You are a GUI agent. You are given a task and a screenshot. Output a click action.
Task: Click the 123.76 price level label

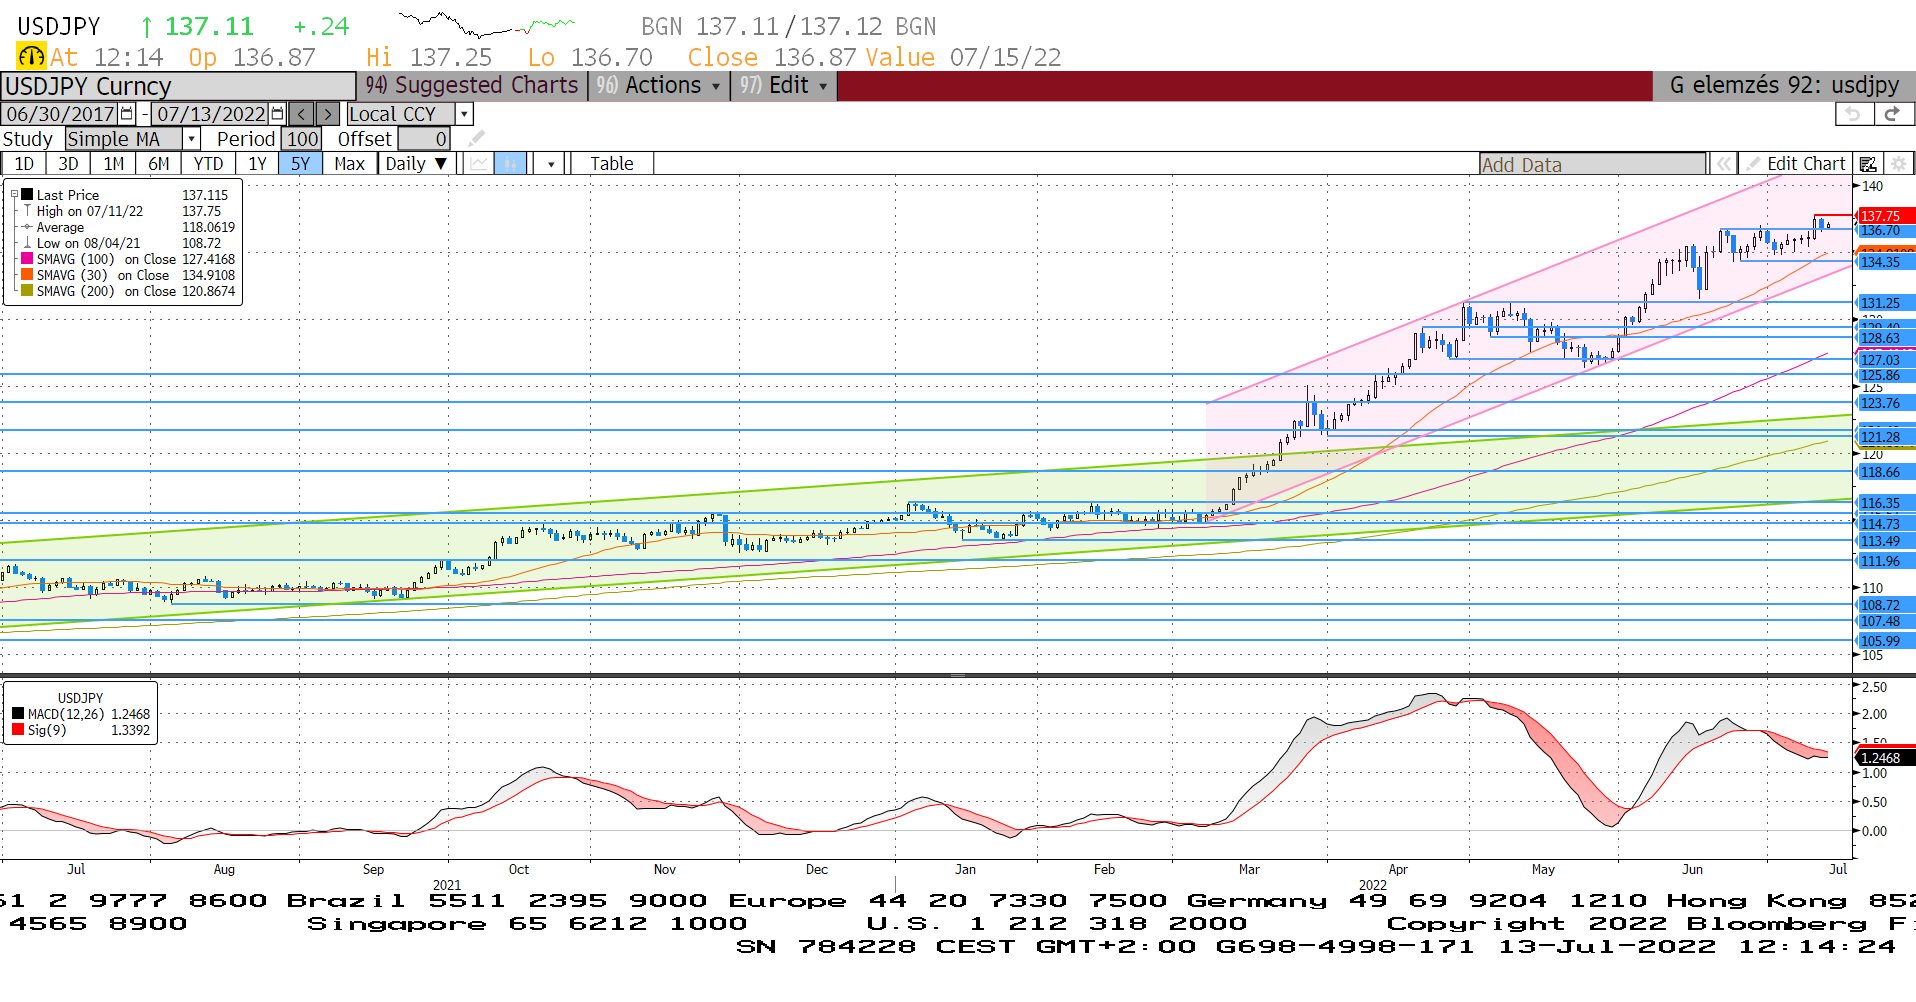1885,403
